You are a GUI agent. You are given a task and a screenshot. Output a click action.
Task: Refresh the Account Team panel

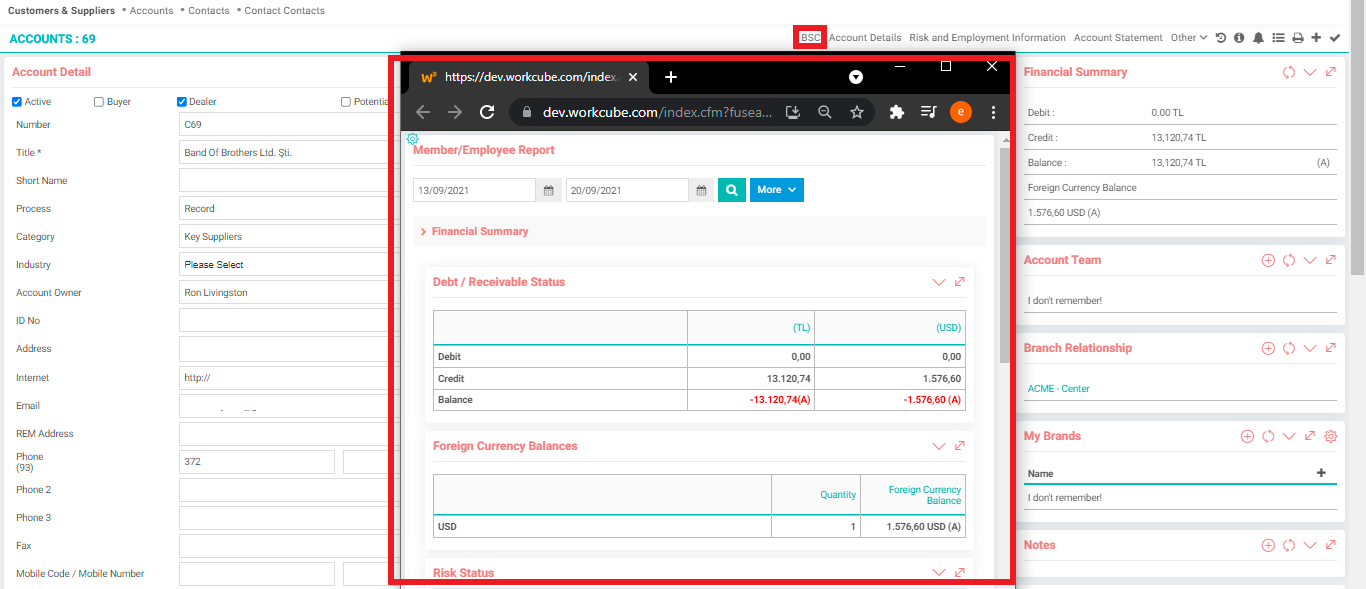1289,260
